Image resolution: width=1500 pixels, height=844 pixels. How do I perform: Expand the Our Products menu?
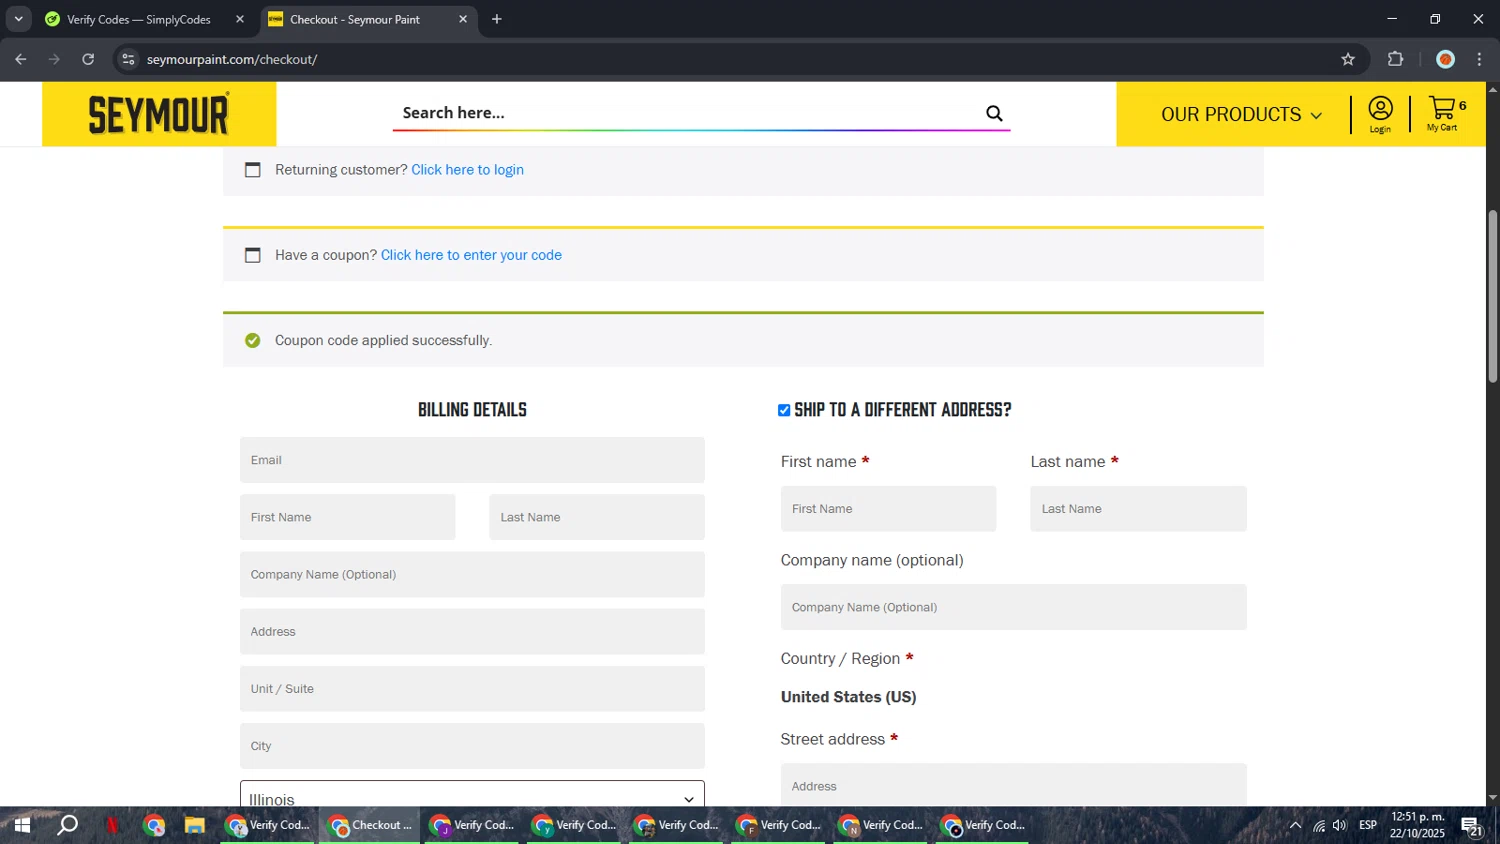1241,114
